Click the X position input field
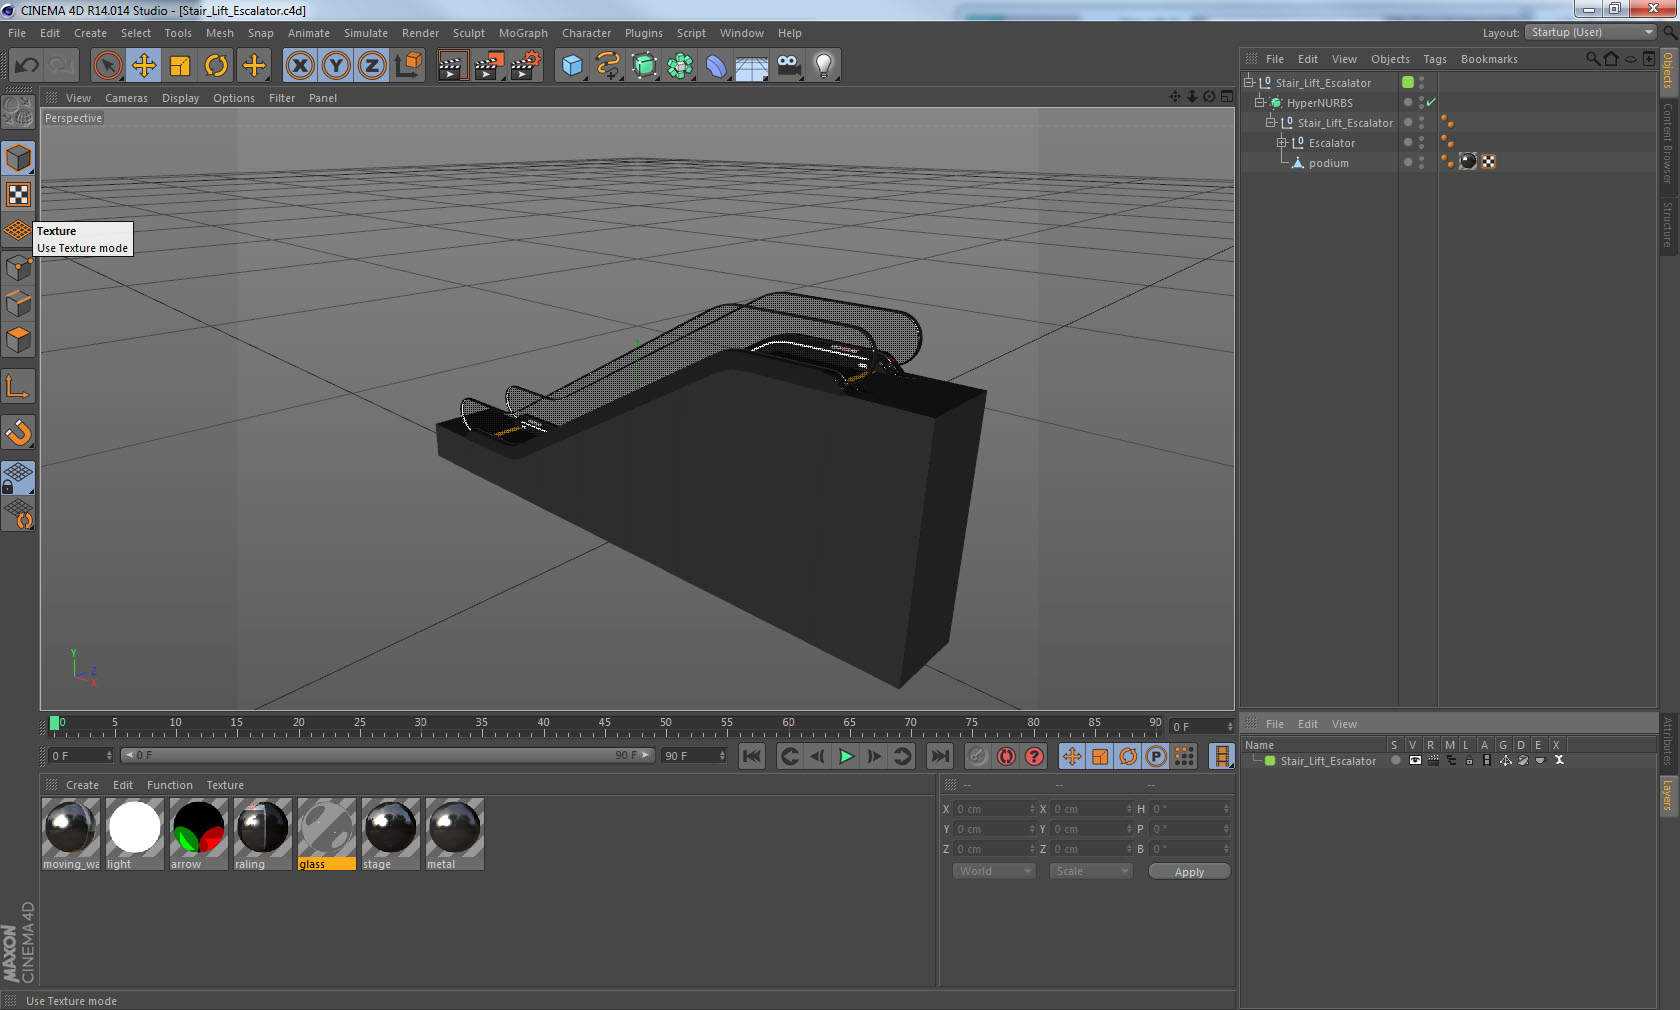1680x1010 pixels. 995,809
